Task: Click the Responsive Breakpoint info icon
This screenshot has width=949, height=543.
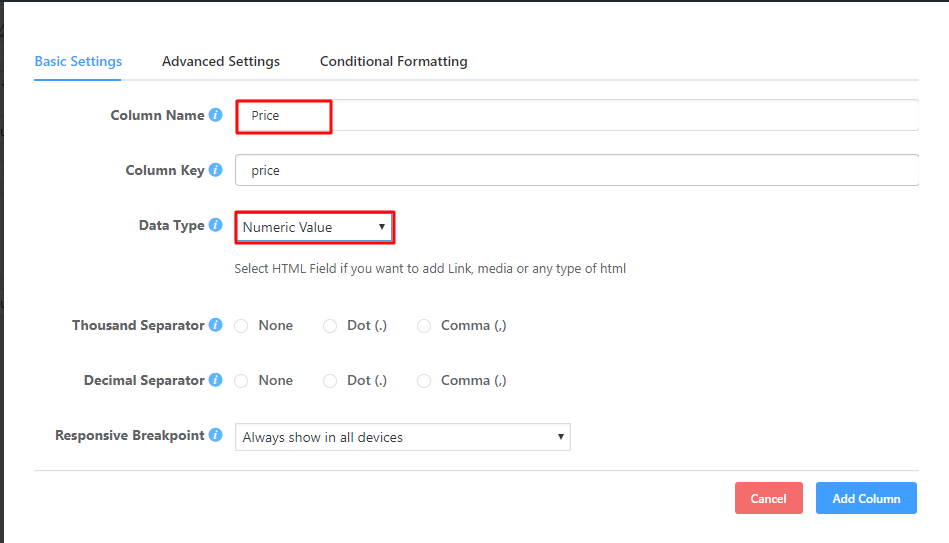Action: point(215,436)
